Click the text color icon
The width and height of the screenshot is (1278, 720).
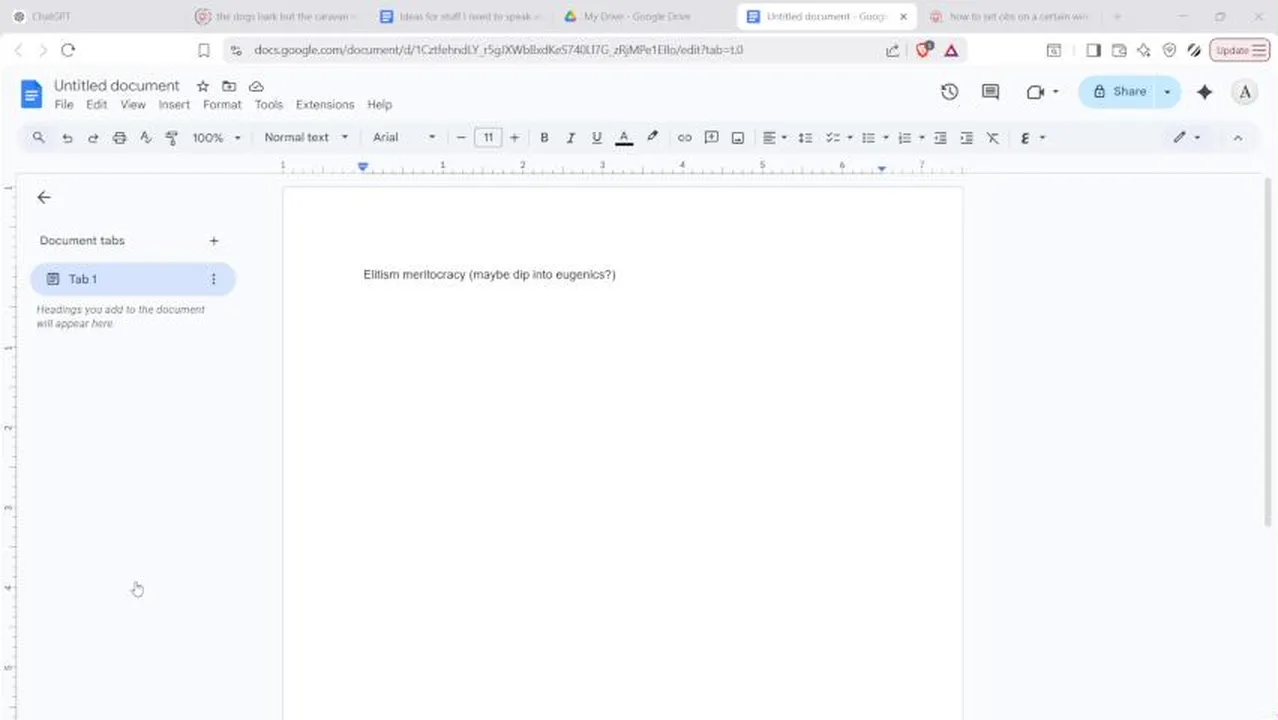(x=624, y=138)
